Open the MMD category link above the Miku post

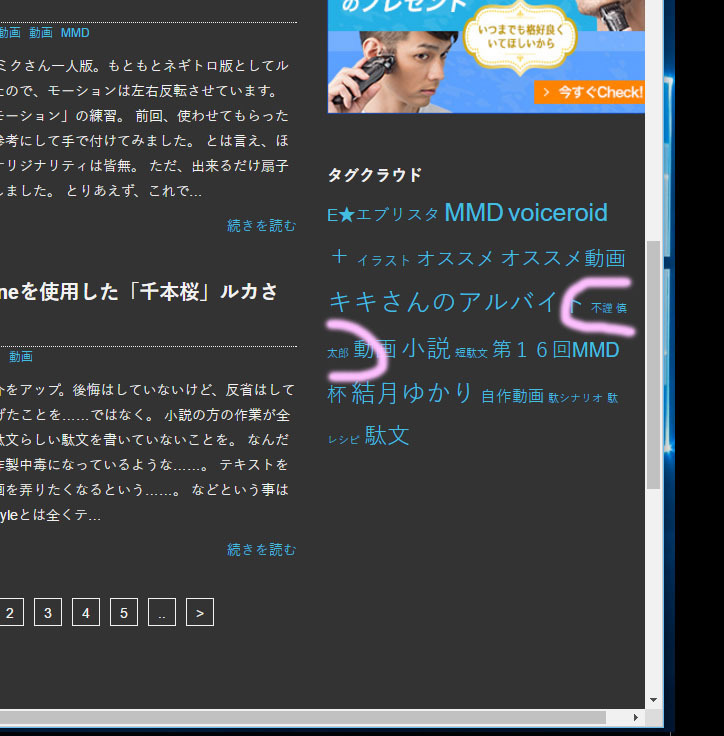pyautogui.click(x=75, y=33)
